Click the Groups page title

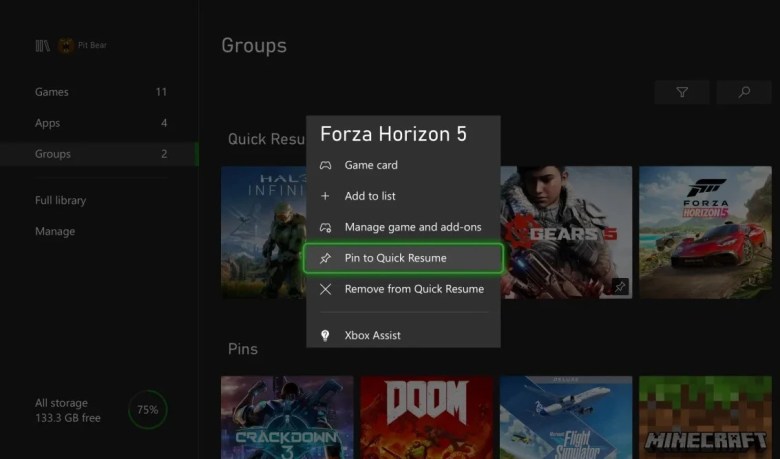[254, 46]
